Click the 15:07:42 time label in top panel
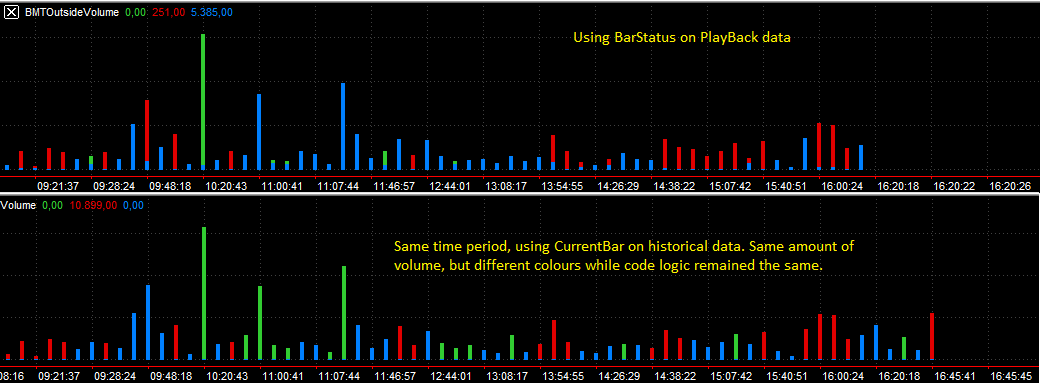This screenshot has width=1040, height=383. 730,186
